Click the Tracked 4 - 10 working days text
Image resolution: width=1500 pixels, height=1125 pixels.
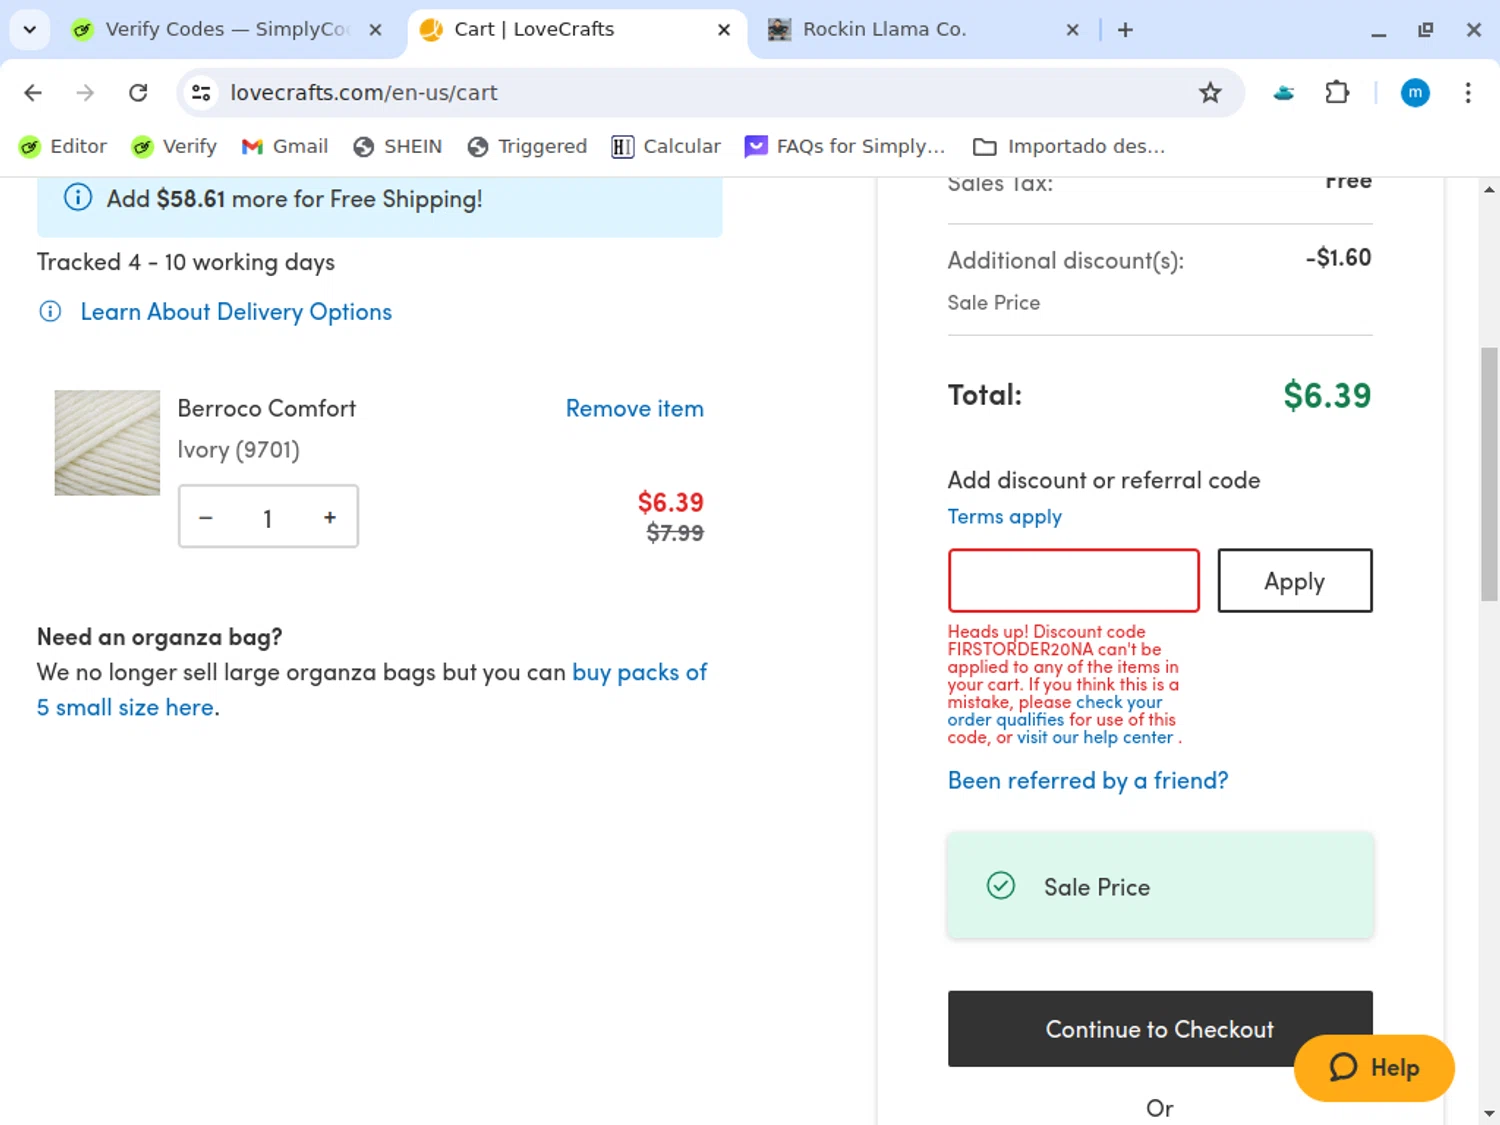coord(186,262)
